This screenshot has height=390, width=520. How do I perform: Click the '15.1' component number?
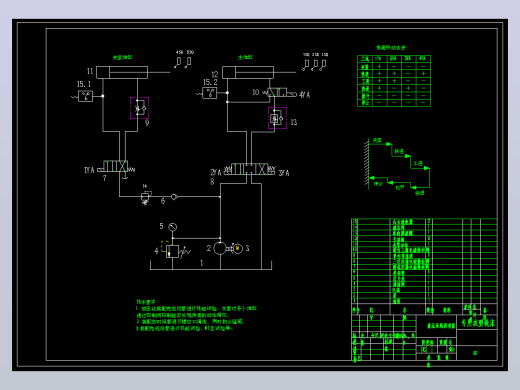tap(84, 84)
